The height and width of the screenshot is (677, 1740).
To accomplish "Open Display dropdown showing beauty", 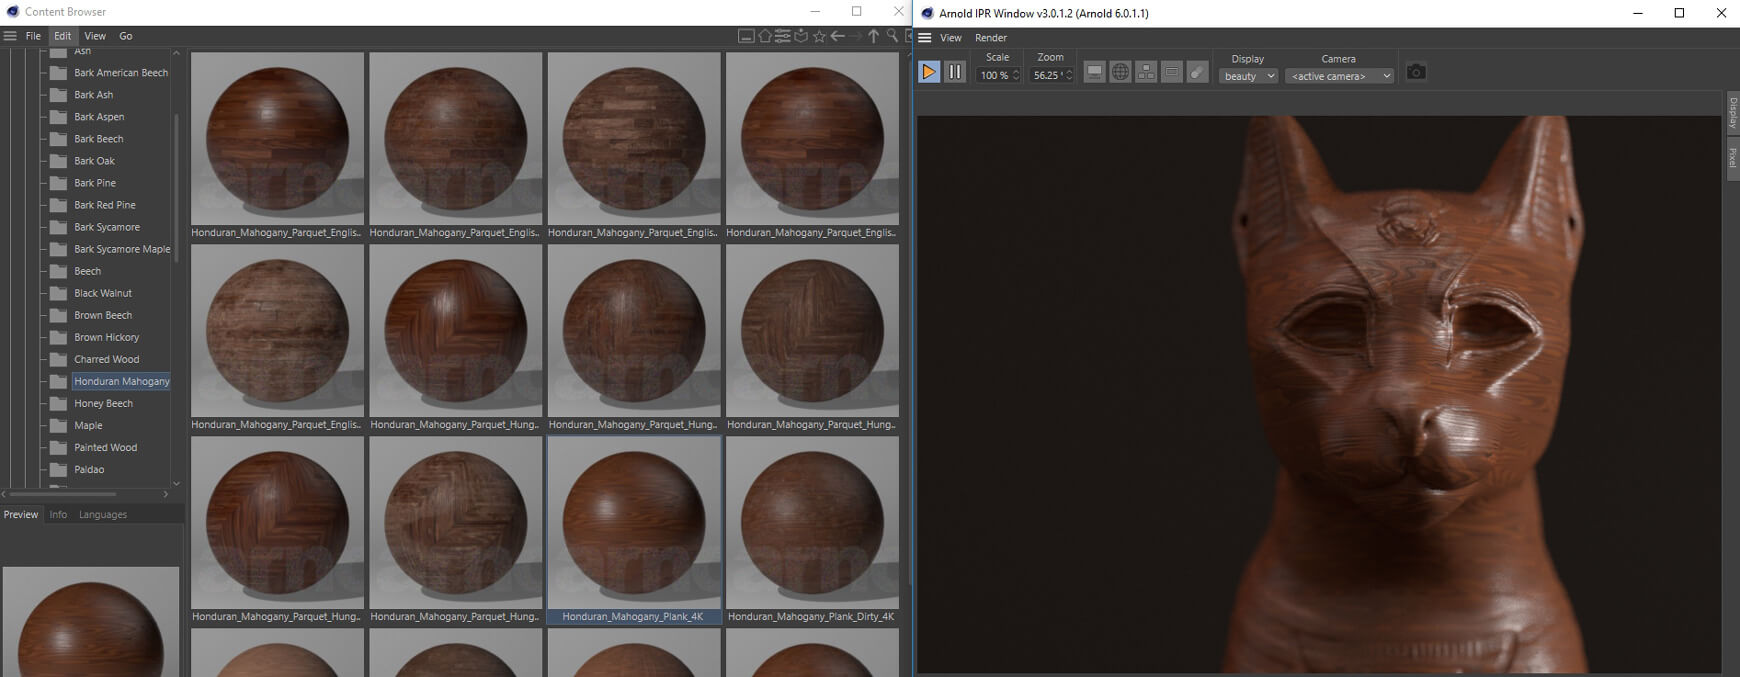I will pyautogui.click(x=1248, y=76).
